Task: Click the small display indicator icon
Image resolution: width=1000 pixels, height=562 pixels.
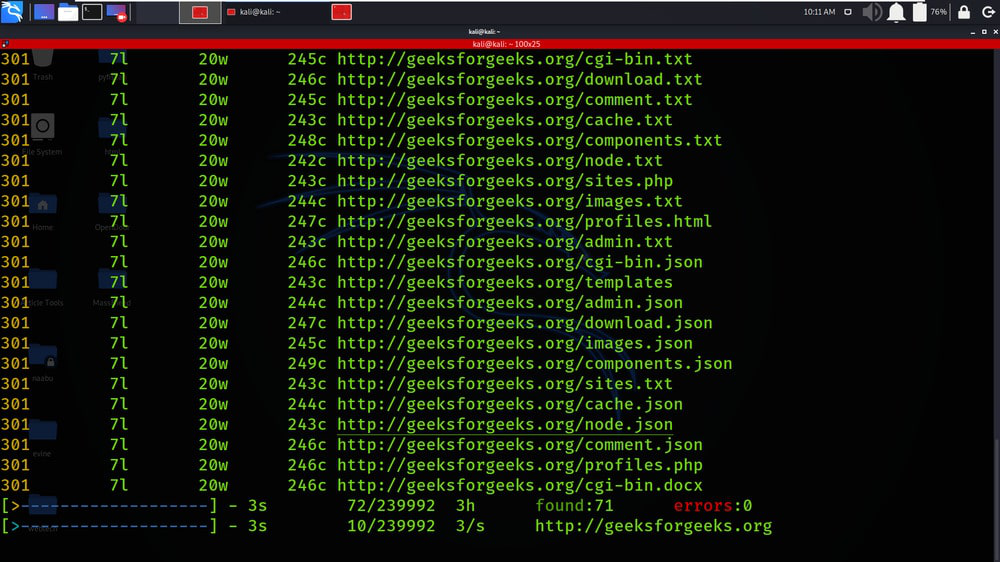Action: [x=848, y=12]
